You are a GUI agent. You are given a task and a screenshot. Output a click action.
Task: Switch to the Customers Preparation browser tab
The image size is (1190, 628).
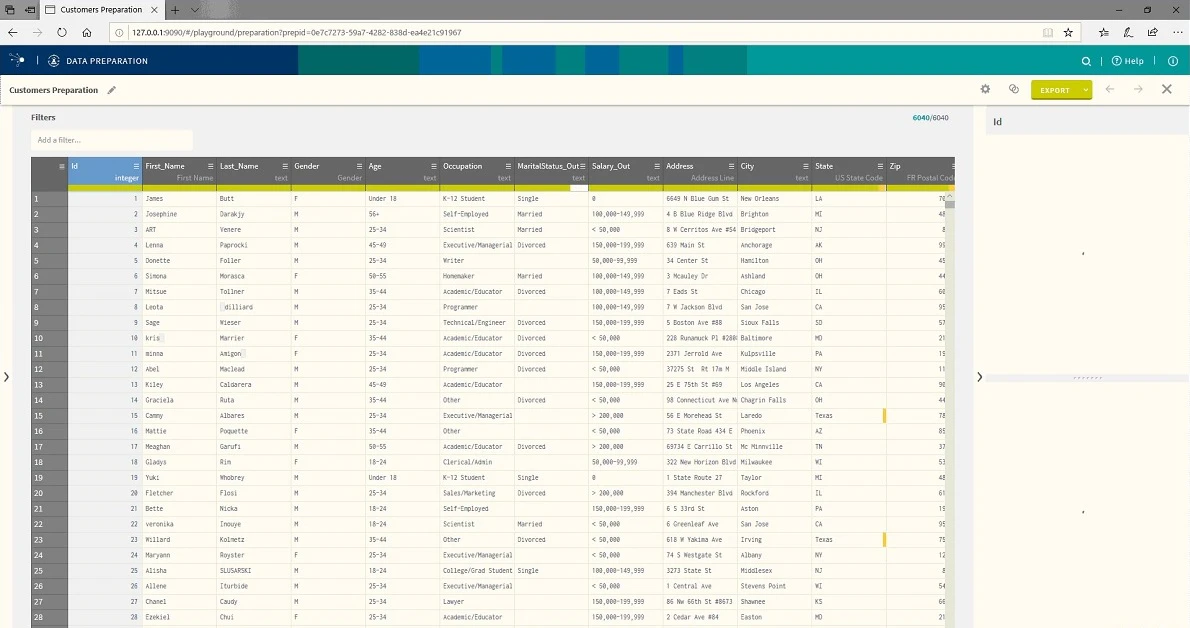(x=102, y=10)
